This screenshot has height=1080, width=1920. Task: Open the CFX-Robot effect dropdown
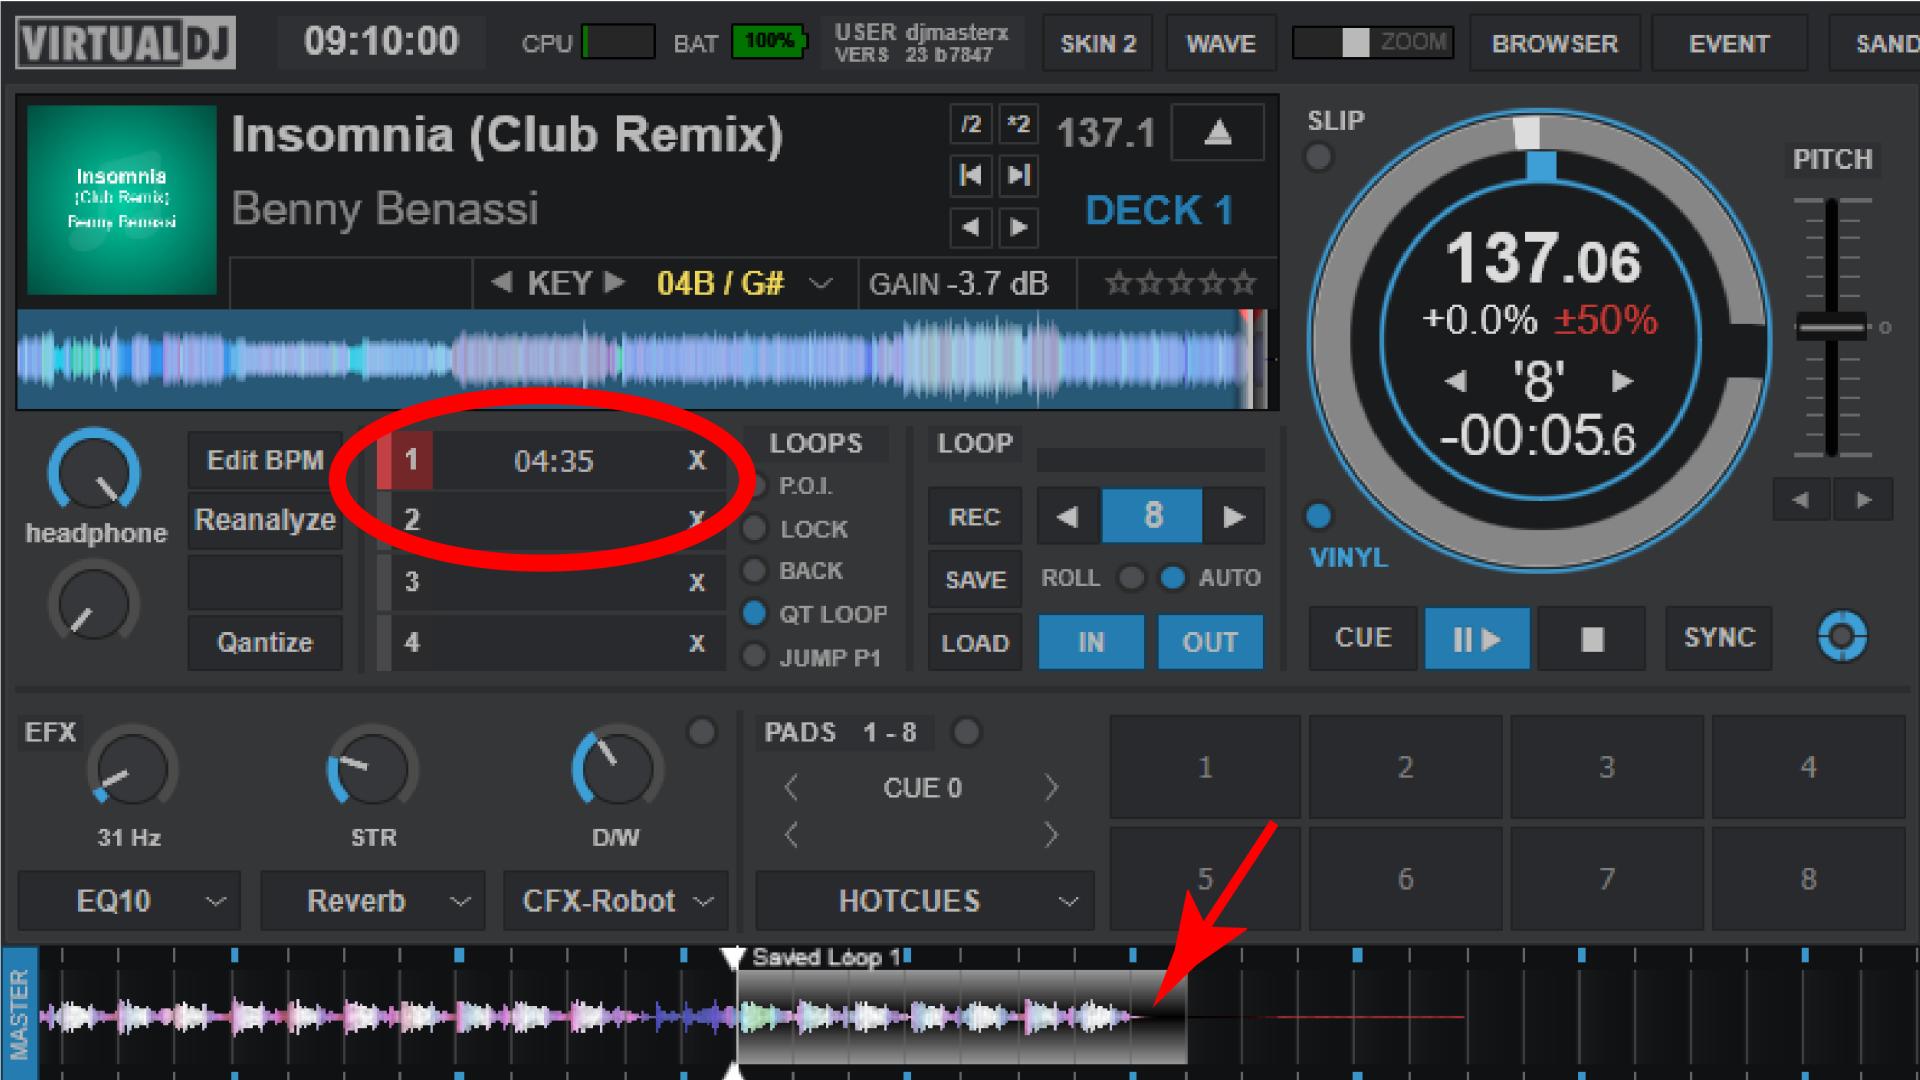click(616, 900)
